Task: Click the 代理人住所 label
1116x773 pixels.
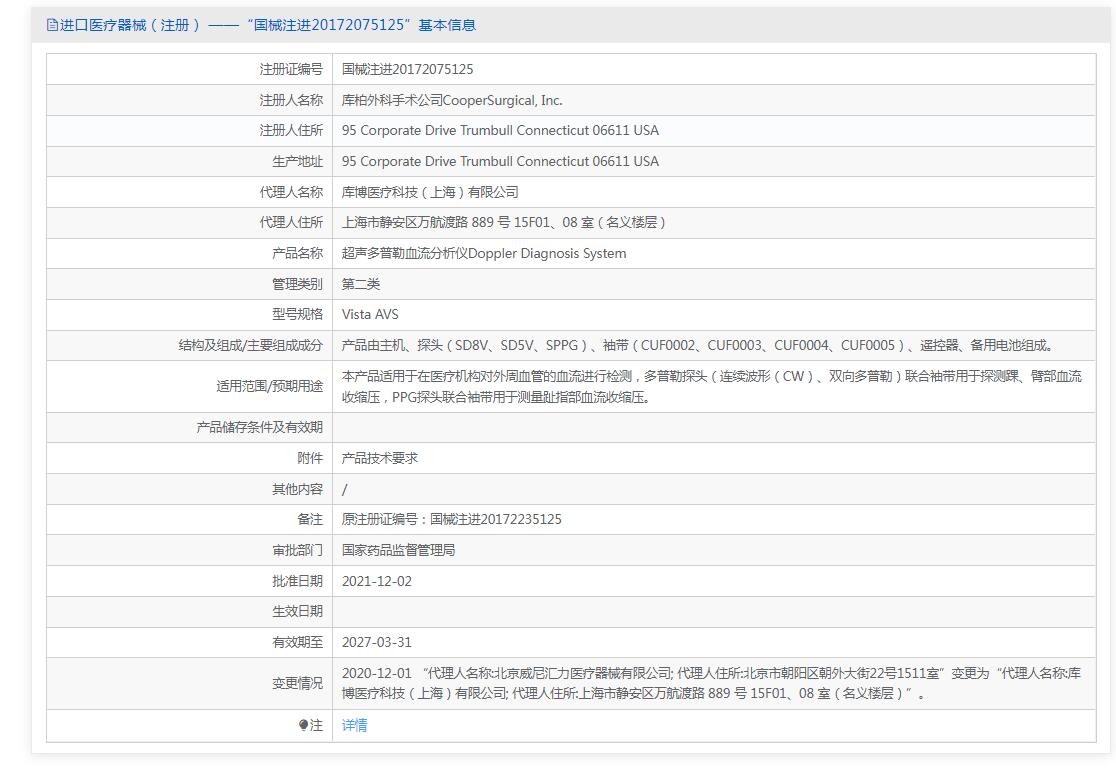Action: 291,222
